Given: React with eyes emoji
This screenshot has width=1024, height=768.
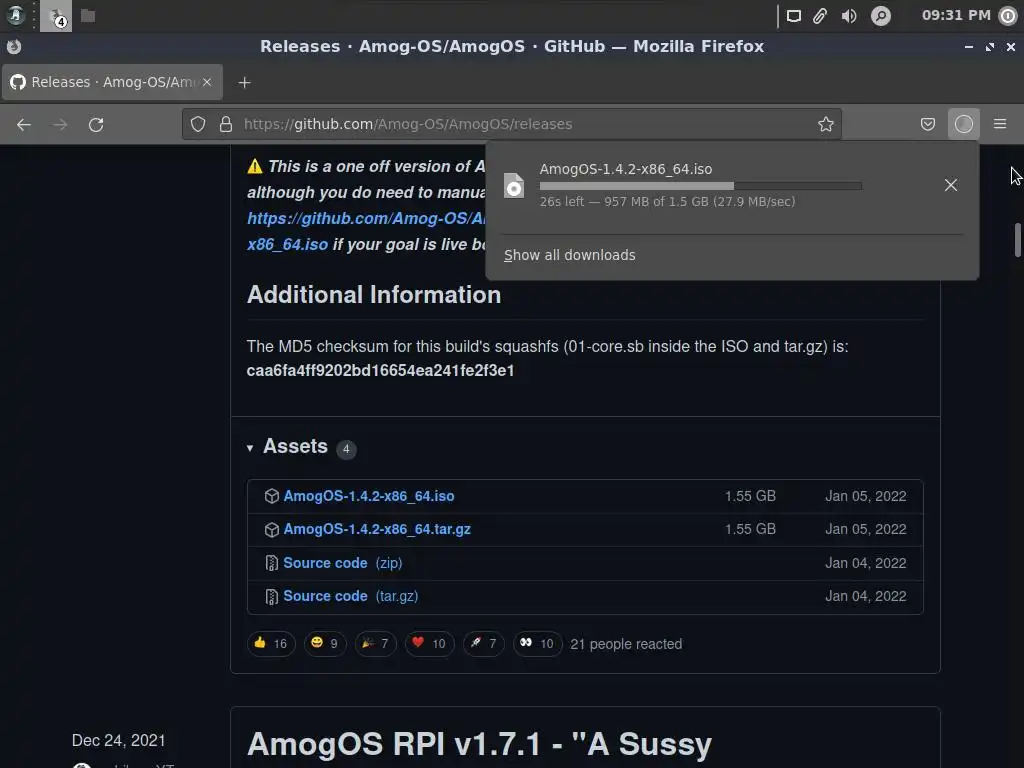Looking at the screenshot, I should (537, 644).
